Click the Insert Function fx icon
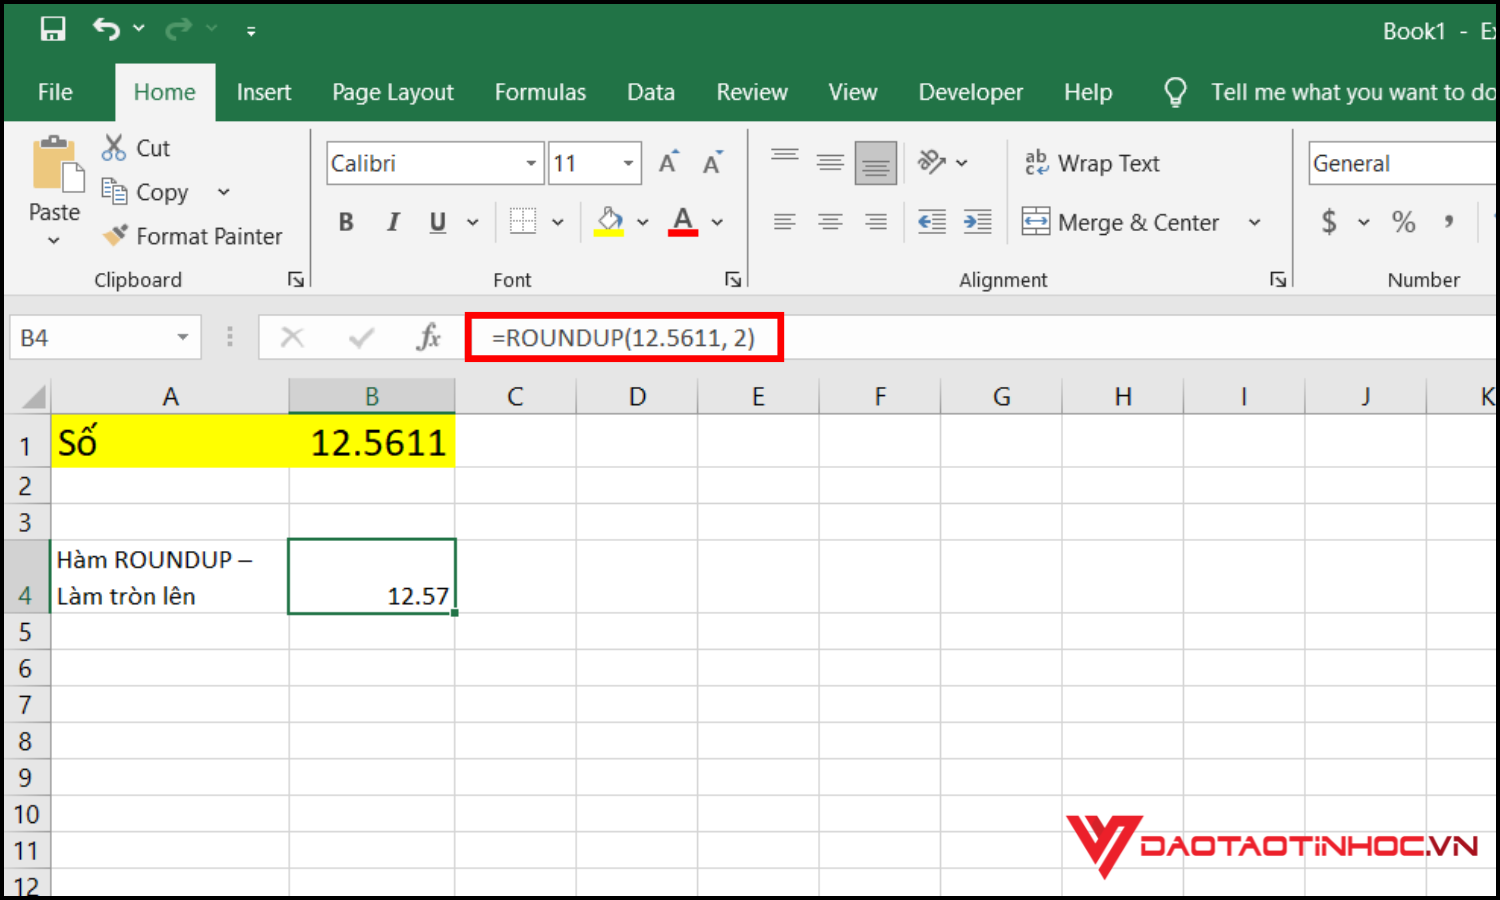The image size is (1500, 900). [428, 338]
